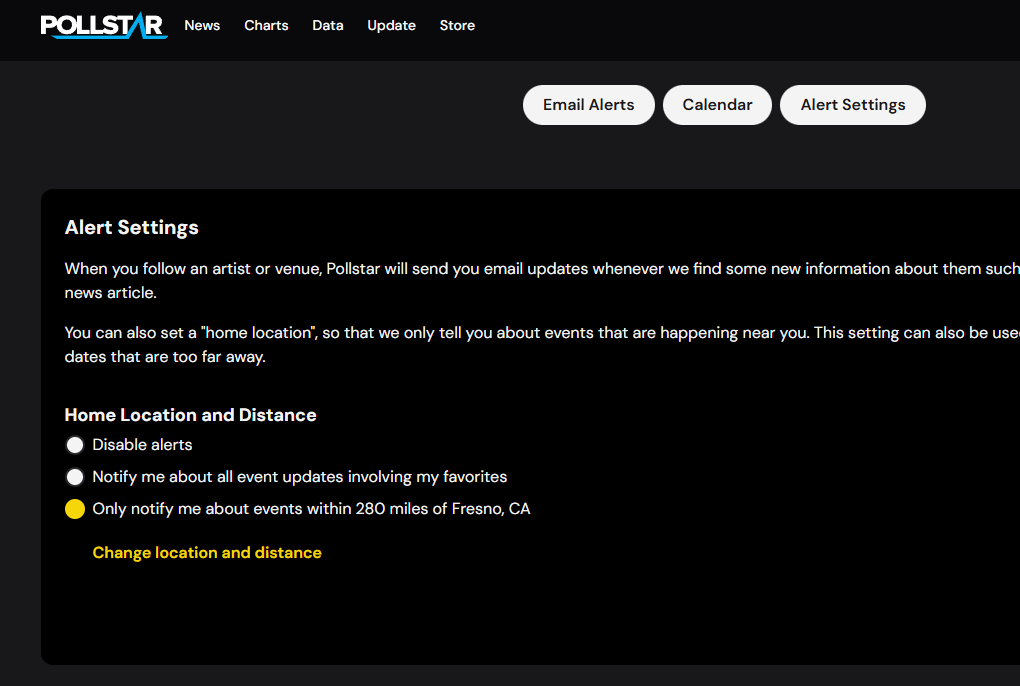Select only notify within 280 miles option
The image size is (1020, 686).
click(x=75, y=508)
